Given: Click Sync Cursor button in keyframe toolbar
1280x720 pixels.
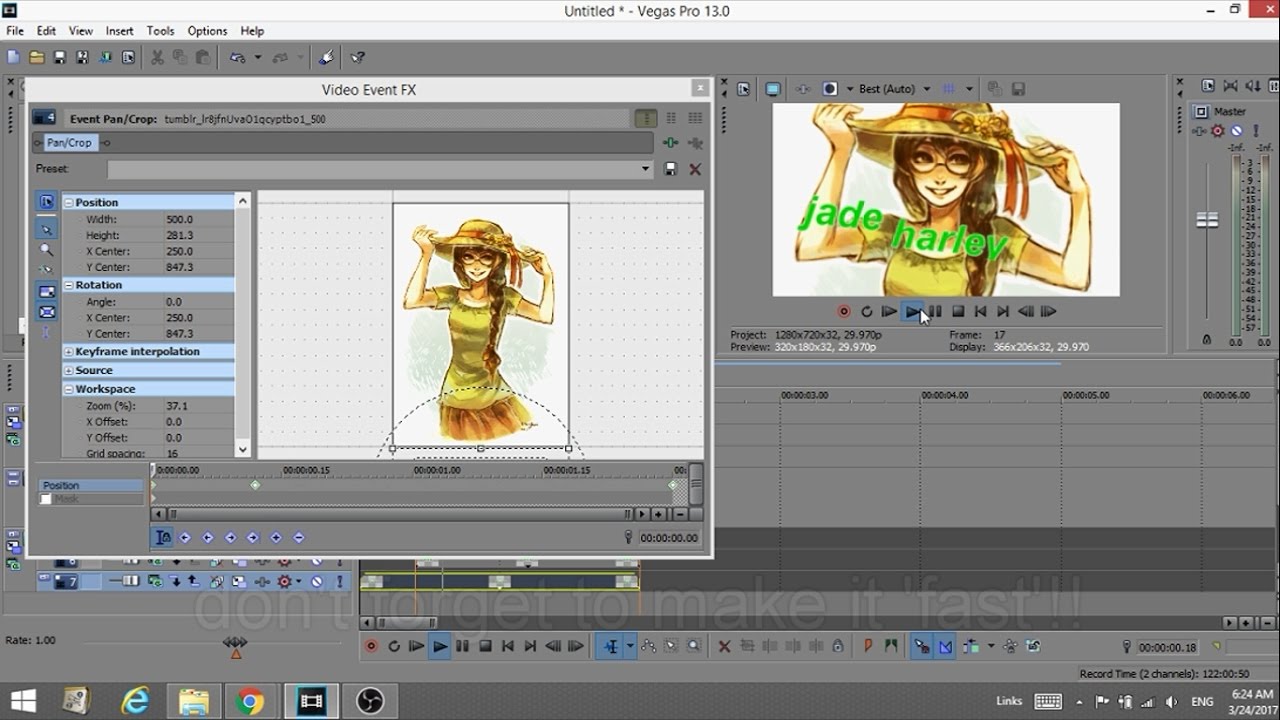Looking at the screenshot, I should tap(163, 537).
